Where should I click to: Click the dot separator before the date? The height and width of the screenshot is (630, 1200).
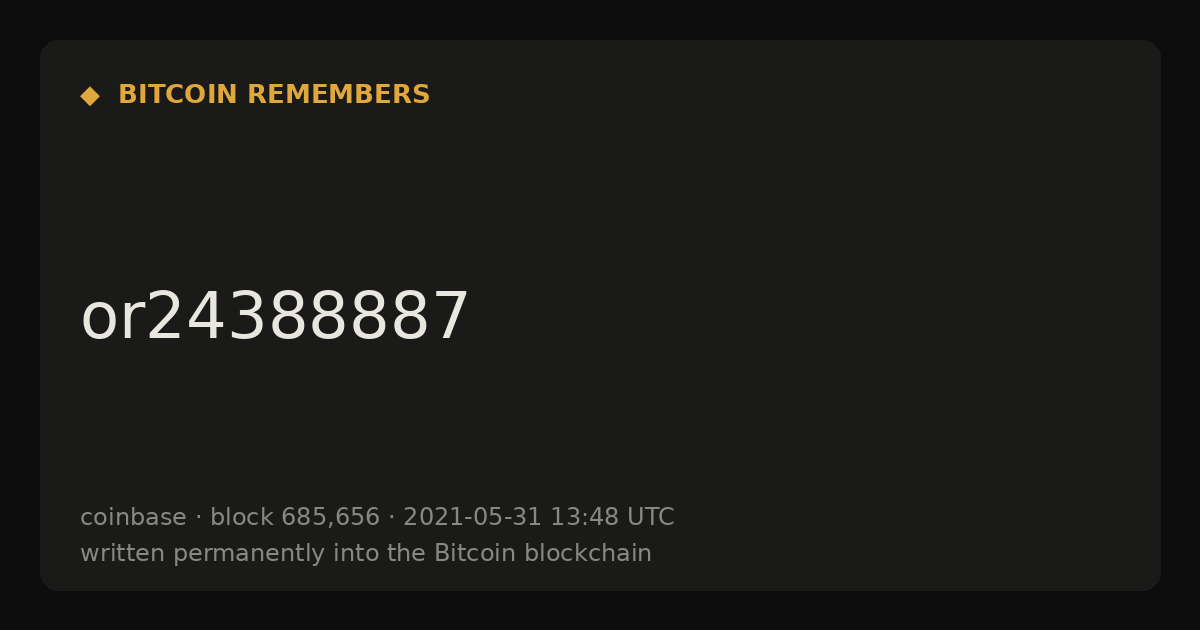391,518
